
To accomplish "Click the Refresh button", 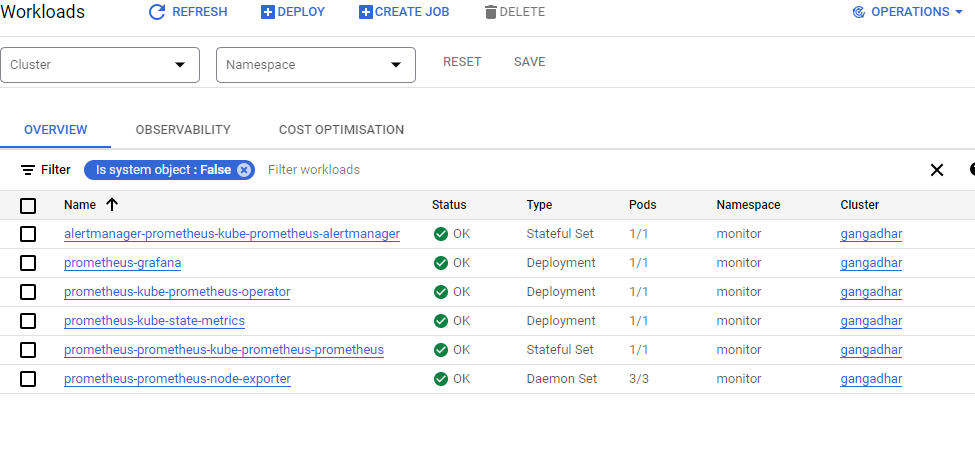I will click(188, 12).
